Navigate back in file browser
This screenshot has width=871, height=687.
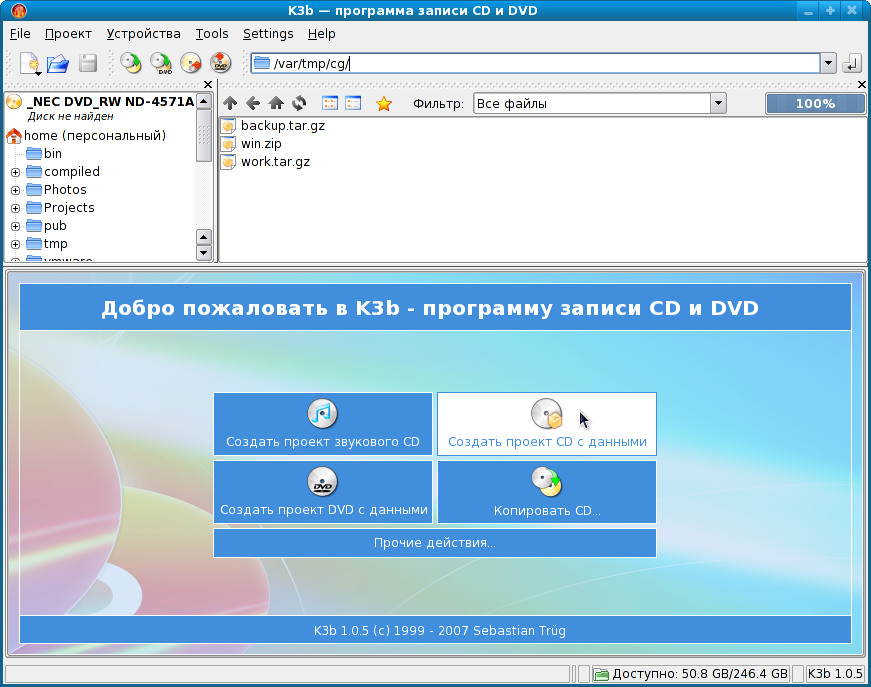(253, 103)
